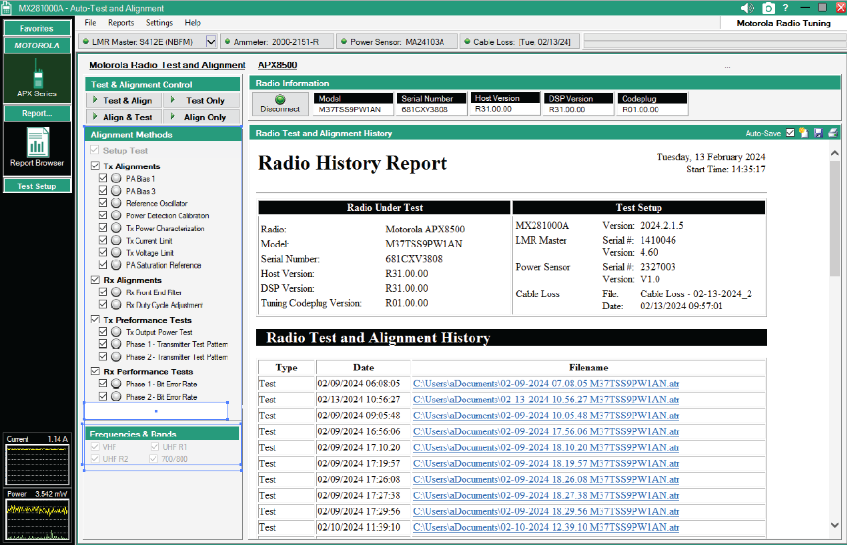The image size is (847, 545).
Task: Click the Ammeter status indicator
Action: pyautogui.click(x=227, y=41)
